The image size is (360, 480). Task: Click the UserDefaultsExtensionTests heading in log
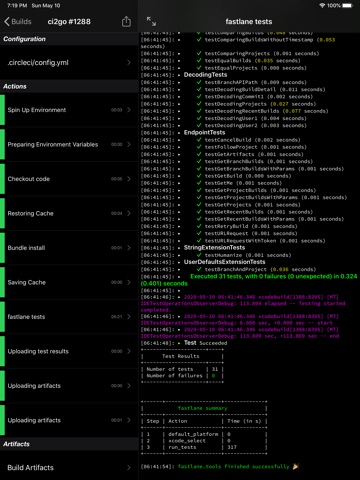[x=224, y=262]
